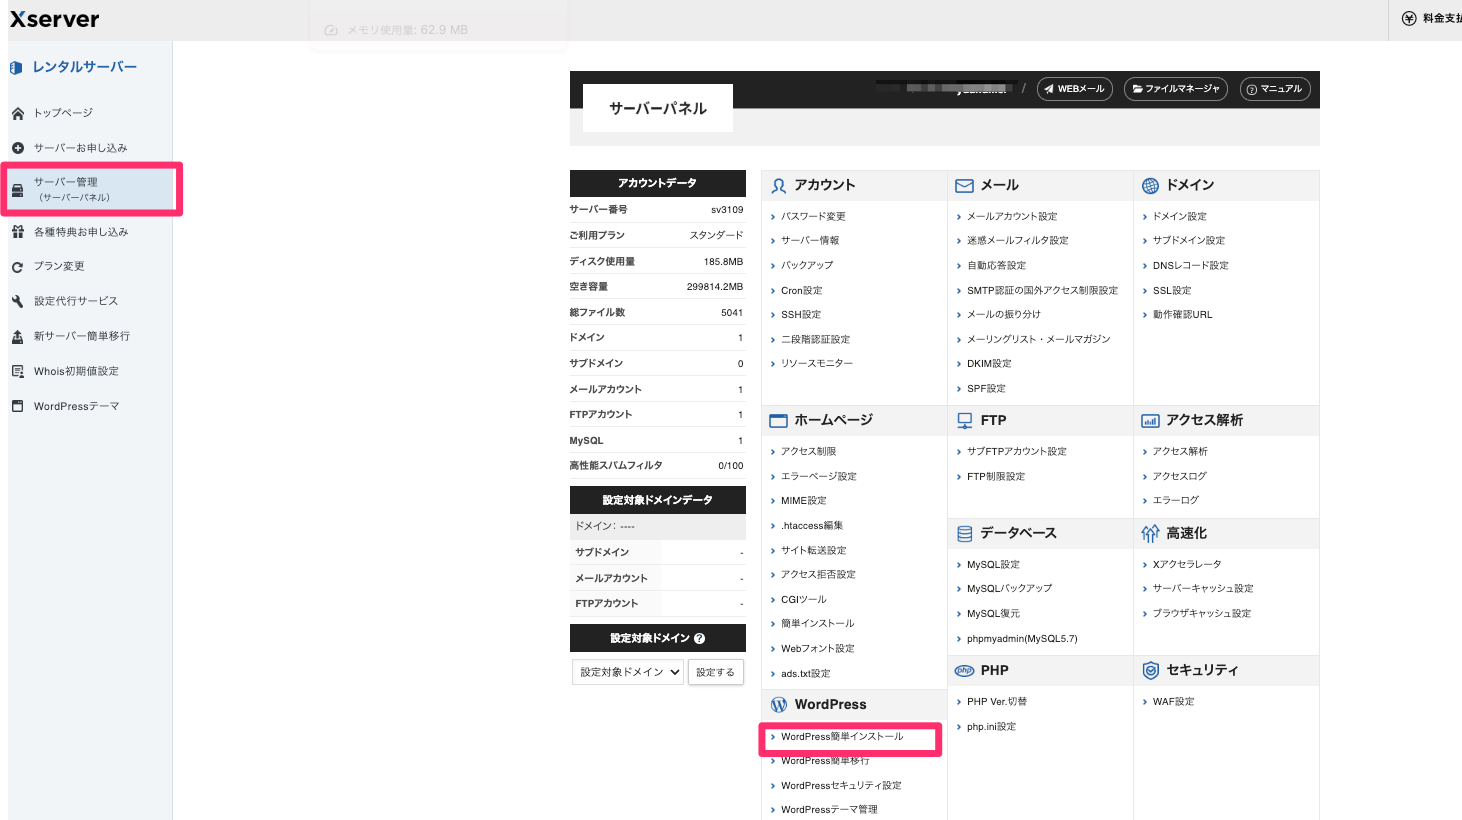Screen dimensions: 1462x820
Task: Click the monitor icon beside FTP heading
Action: (x=964, y=420)
